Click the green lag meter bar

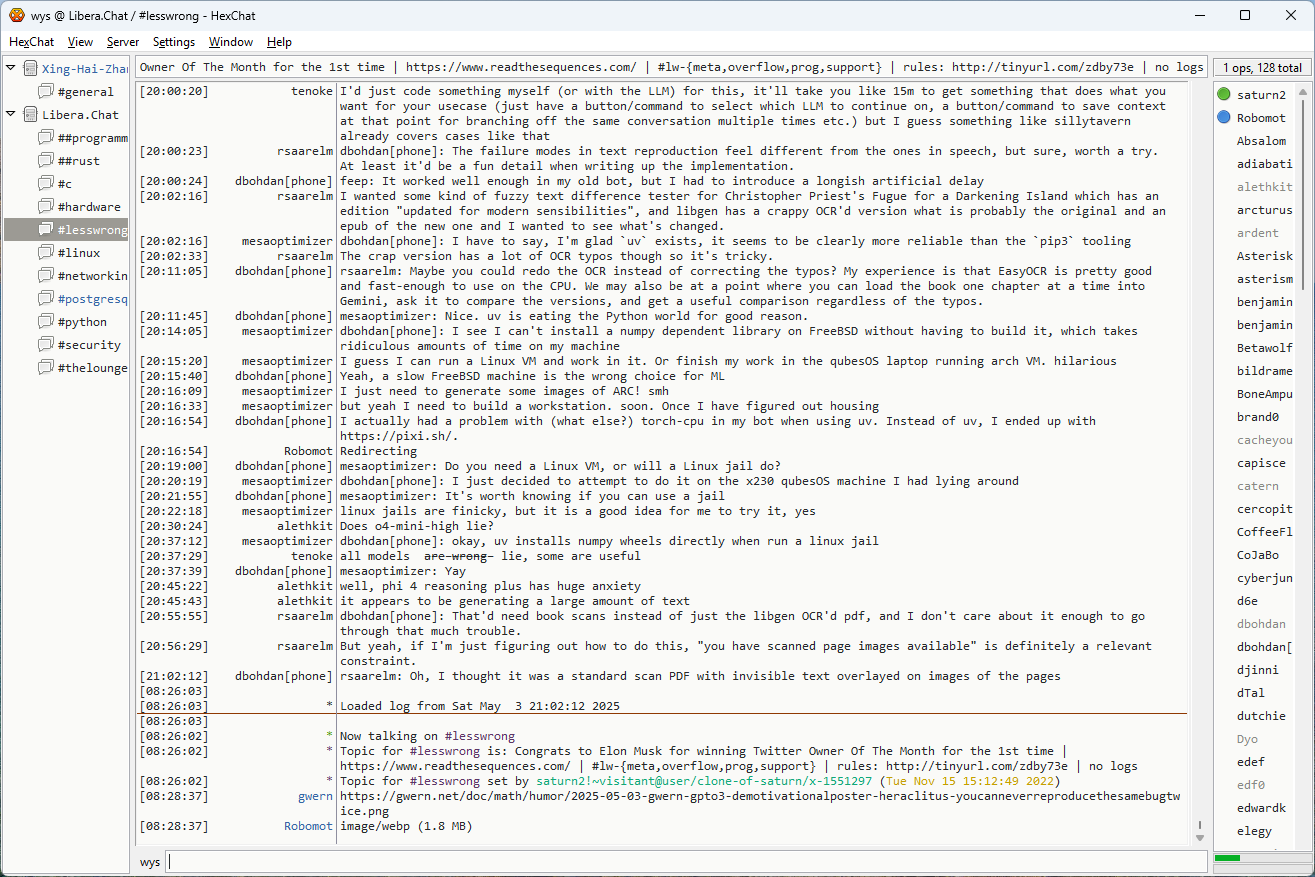(x=1227, y=858)
